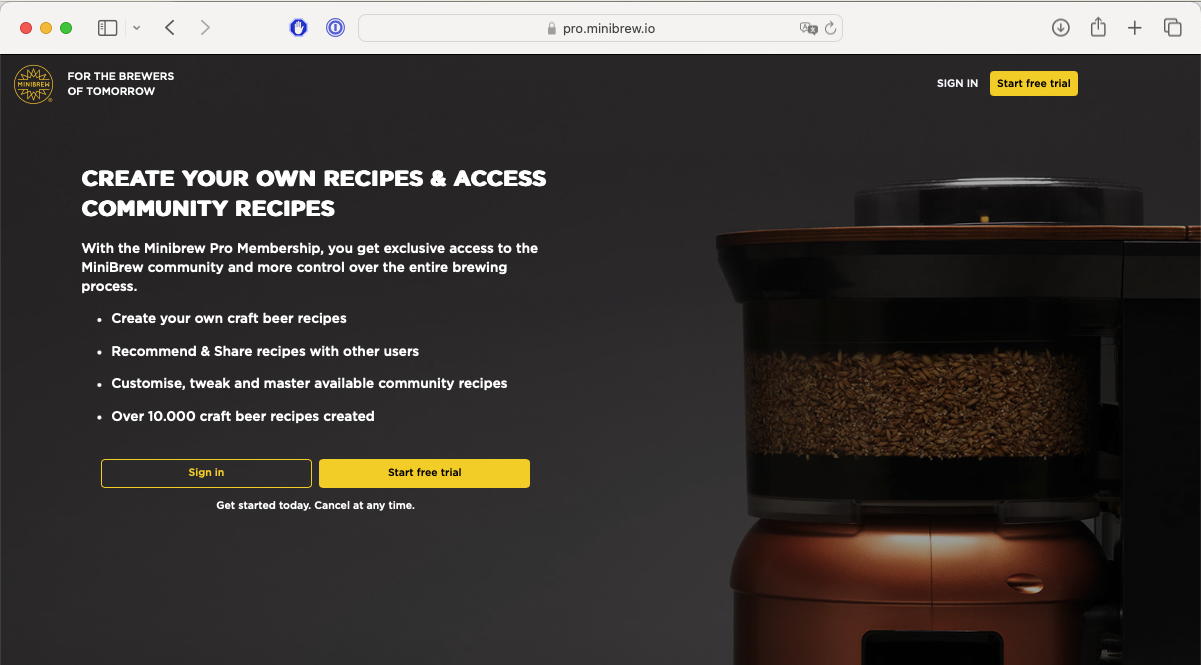
Task: Click the brewing machine image
Action: [x=958, y=420]
